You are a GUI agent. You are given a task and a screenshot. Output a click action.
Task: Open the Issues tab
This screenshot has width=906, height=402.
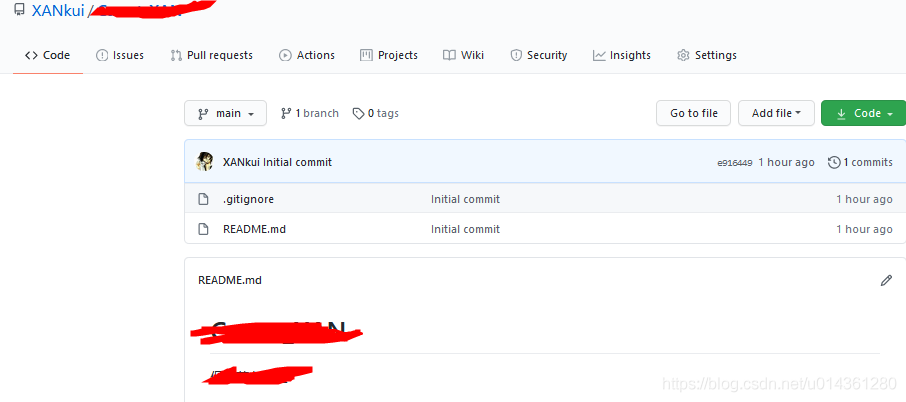point(120,55)
